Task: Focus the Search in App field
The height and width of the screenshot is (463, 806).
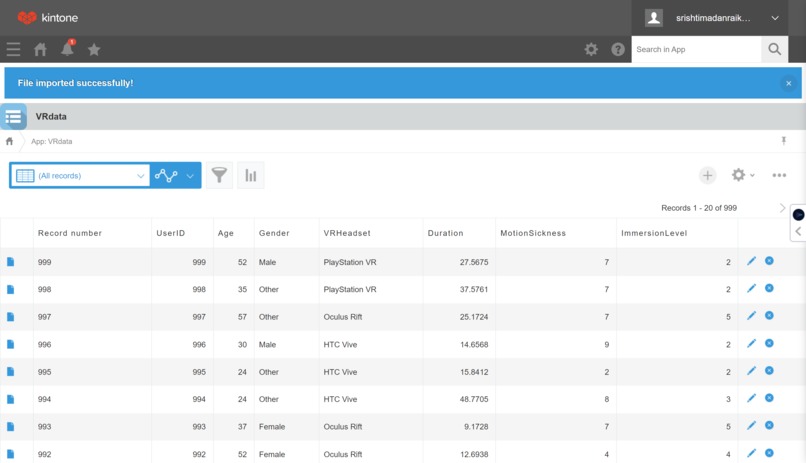Action: click(x=696, y=49)
